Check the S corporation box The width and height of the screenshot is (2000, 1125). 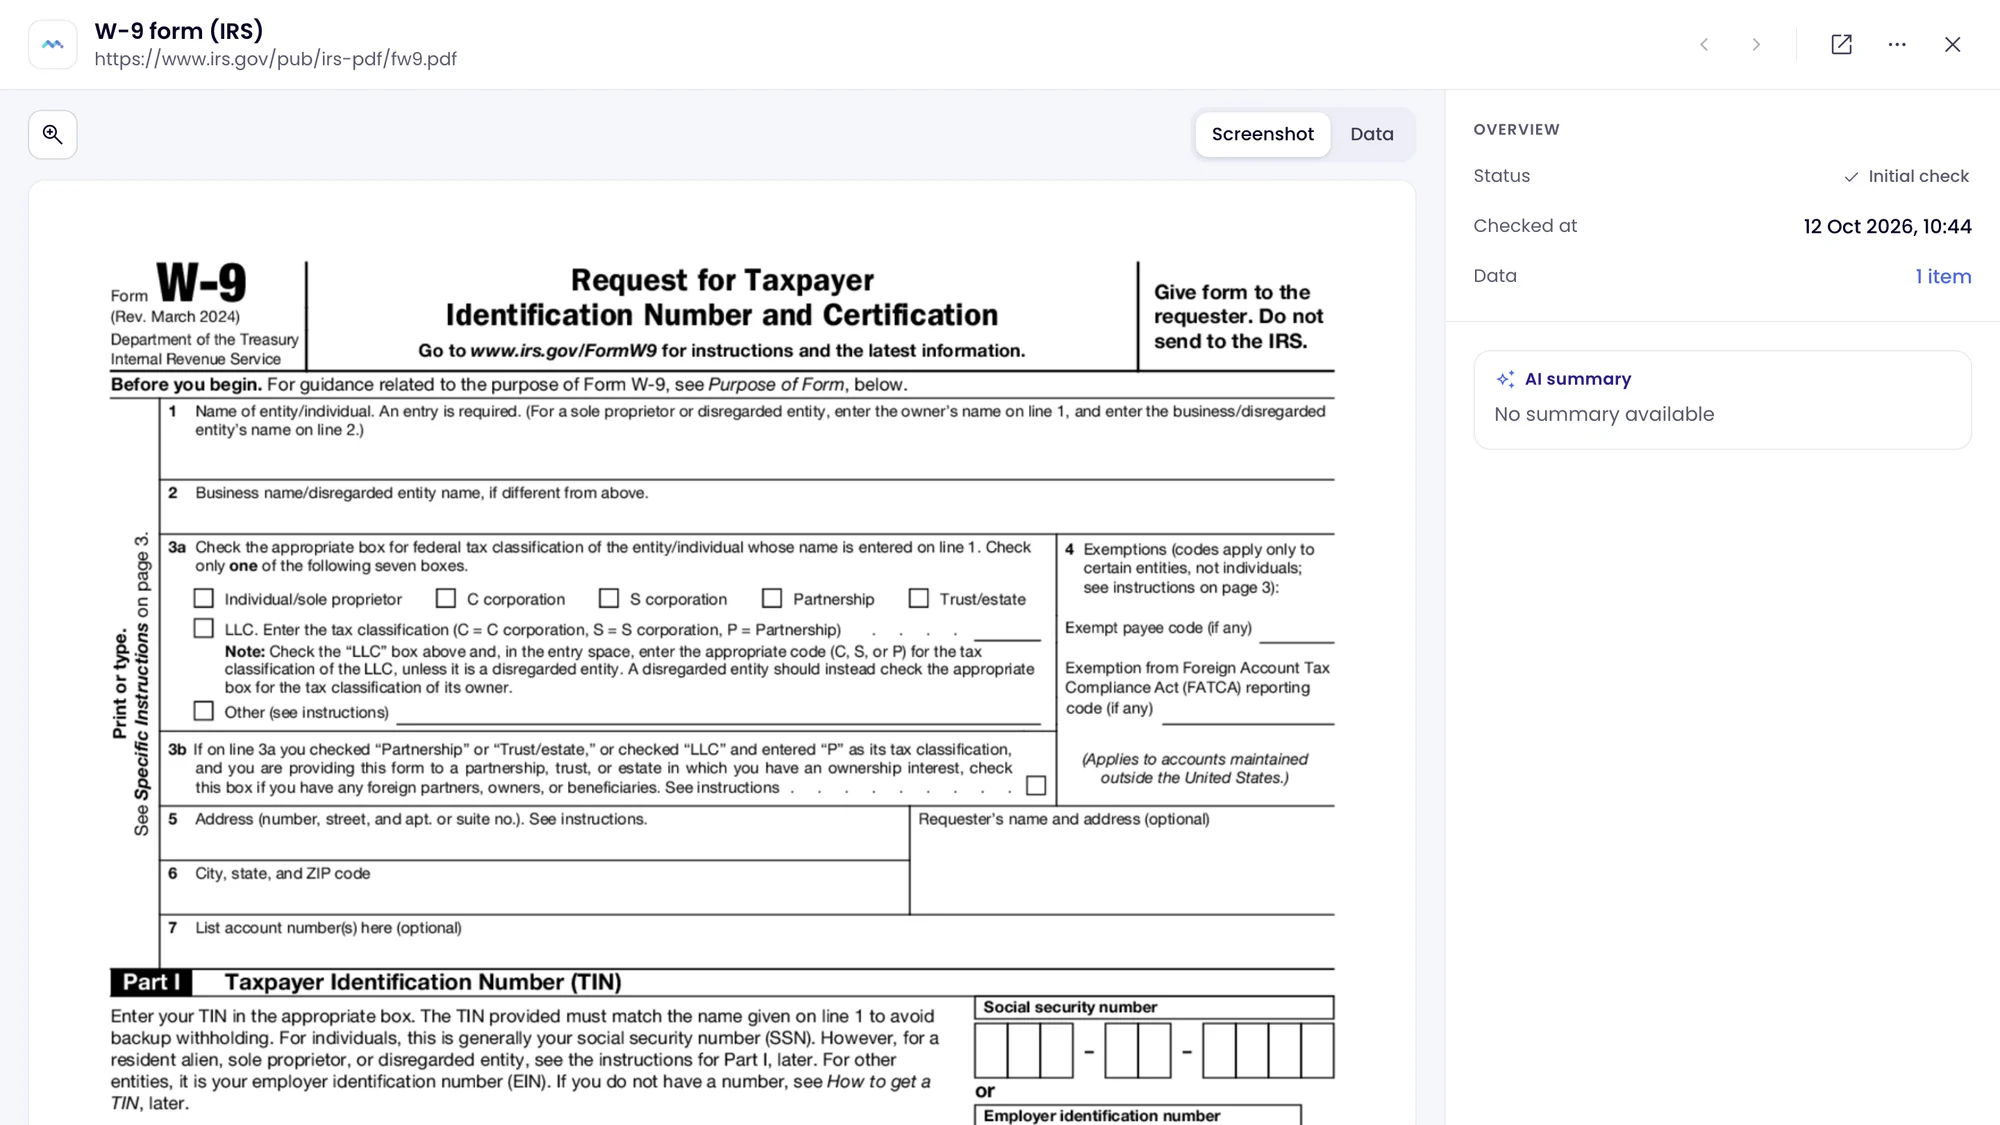pyautogui.click(x=609, y=598)
